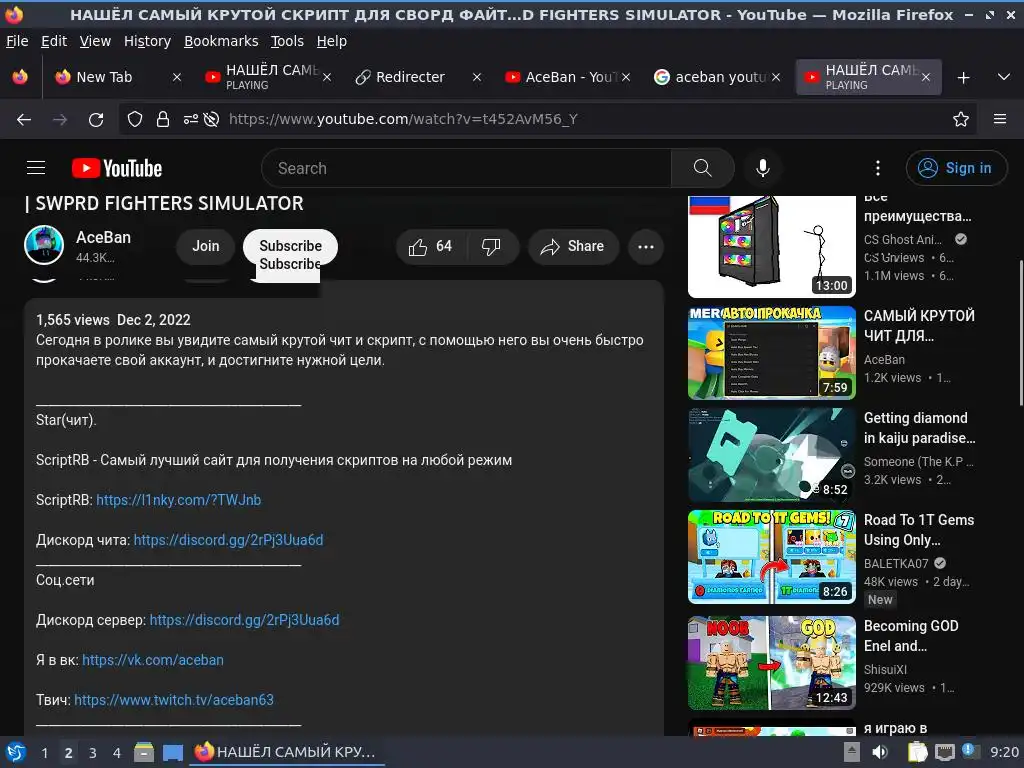Screen dimensions: 1024x768
Task: Close the Redirecter tab
Action: click(x=477, y=77)
